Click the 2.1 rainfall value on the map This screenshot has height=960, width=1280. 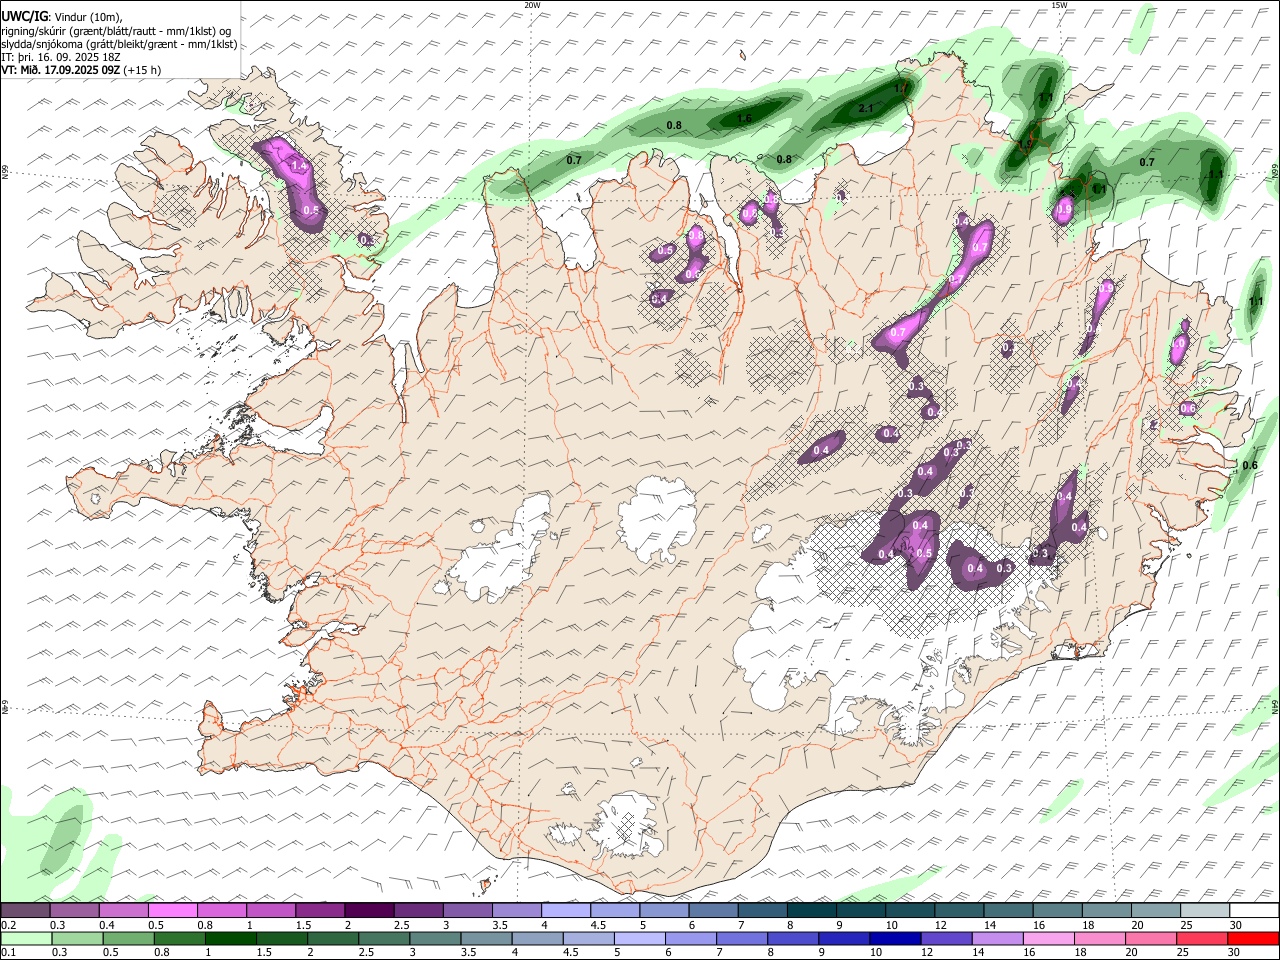pos(866,108)
